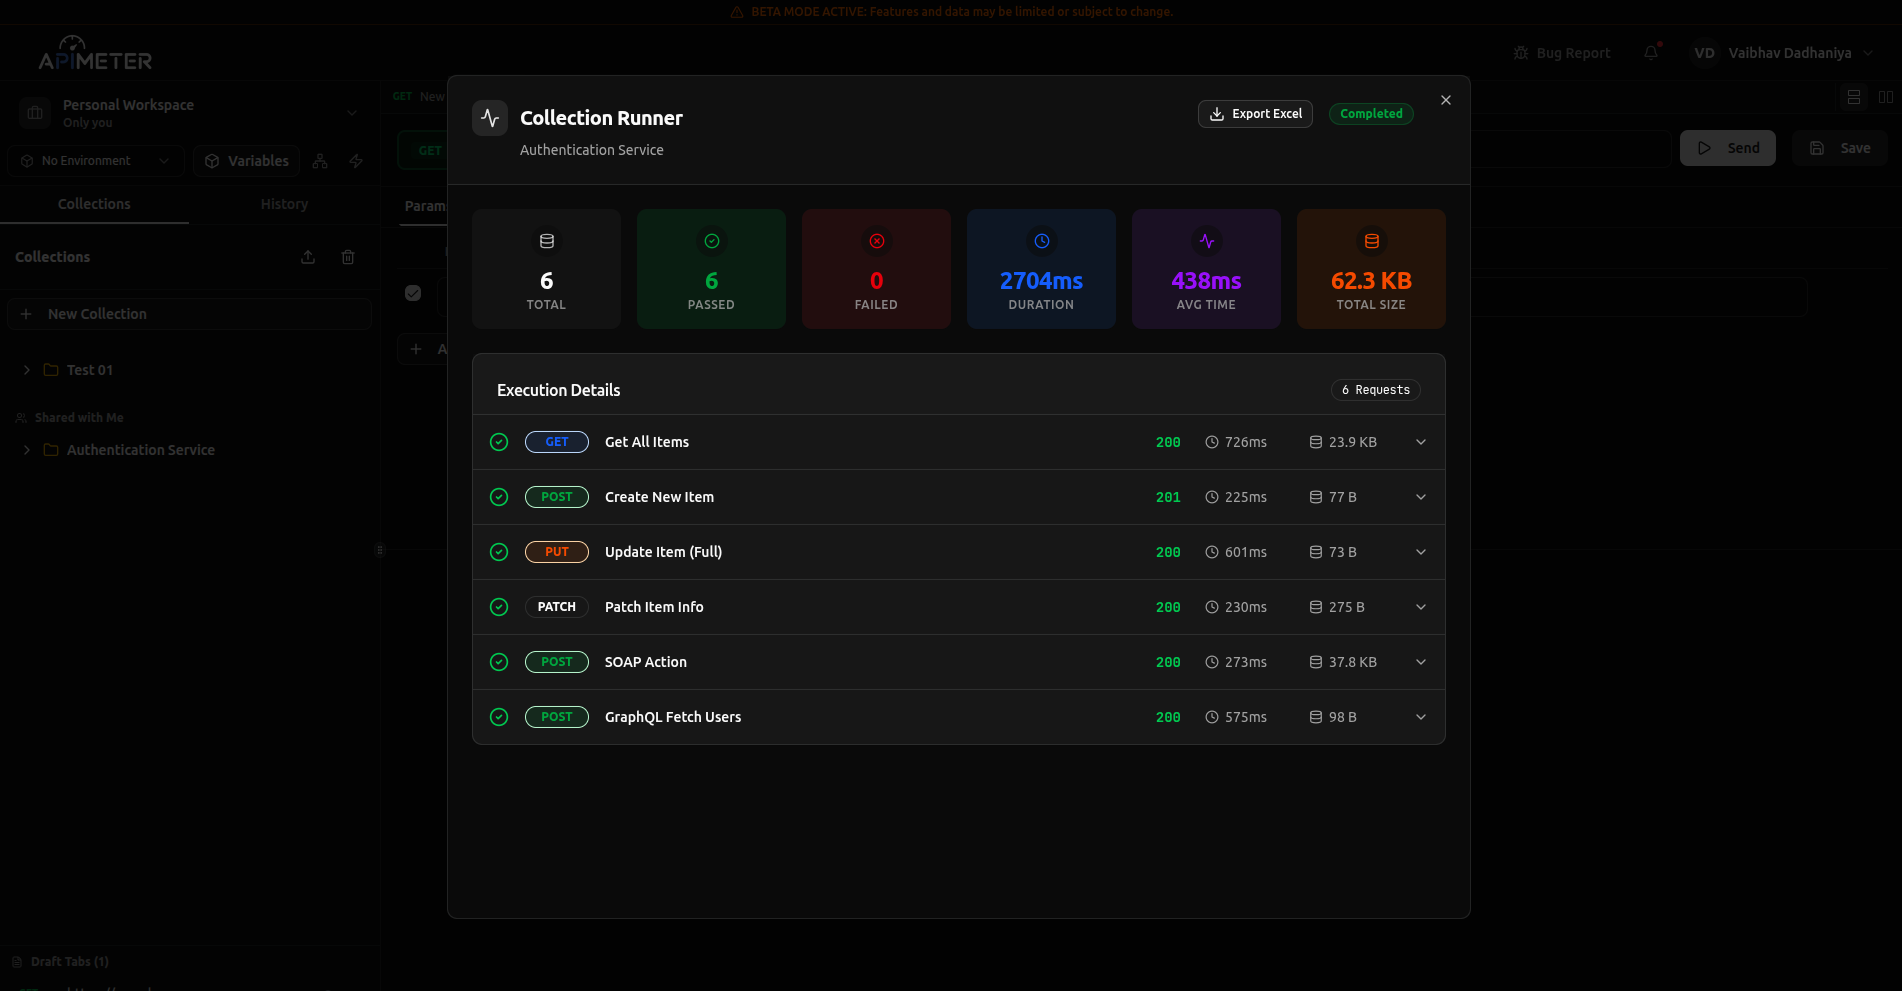
Task: Select the vertical two-pane layout icon
Action: click(1887, 97)
